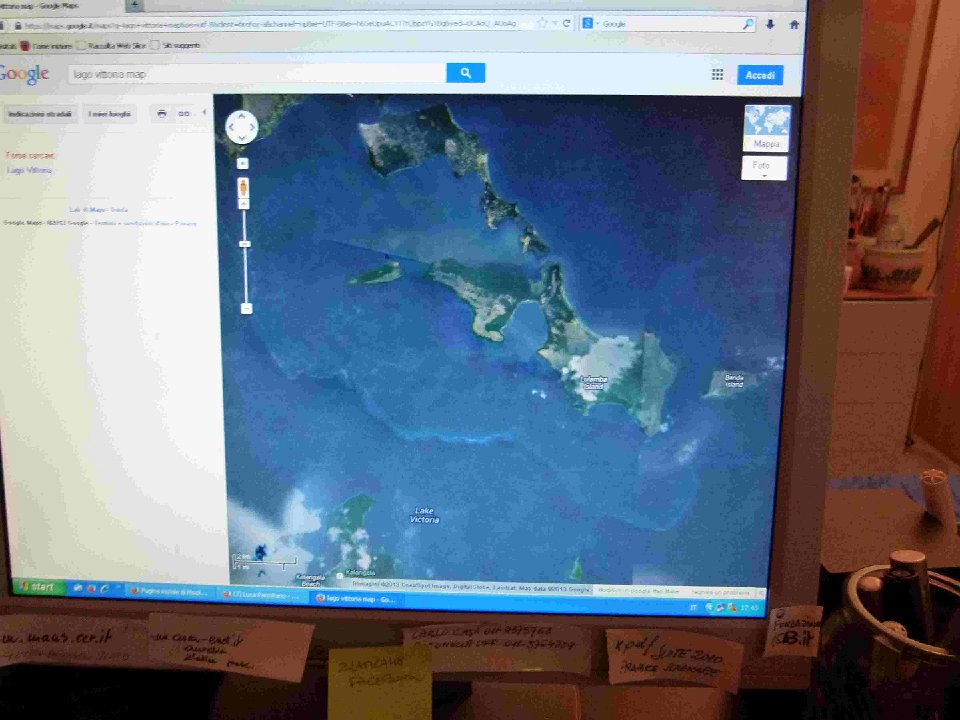Switch to the lago vittoria map taskbar window

[x=356, y=598]
